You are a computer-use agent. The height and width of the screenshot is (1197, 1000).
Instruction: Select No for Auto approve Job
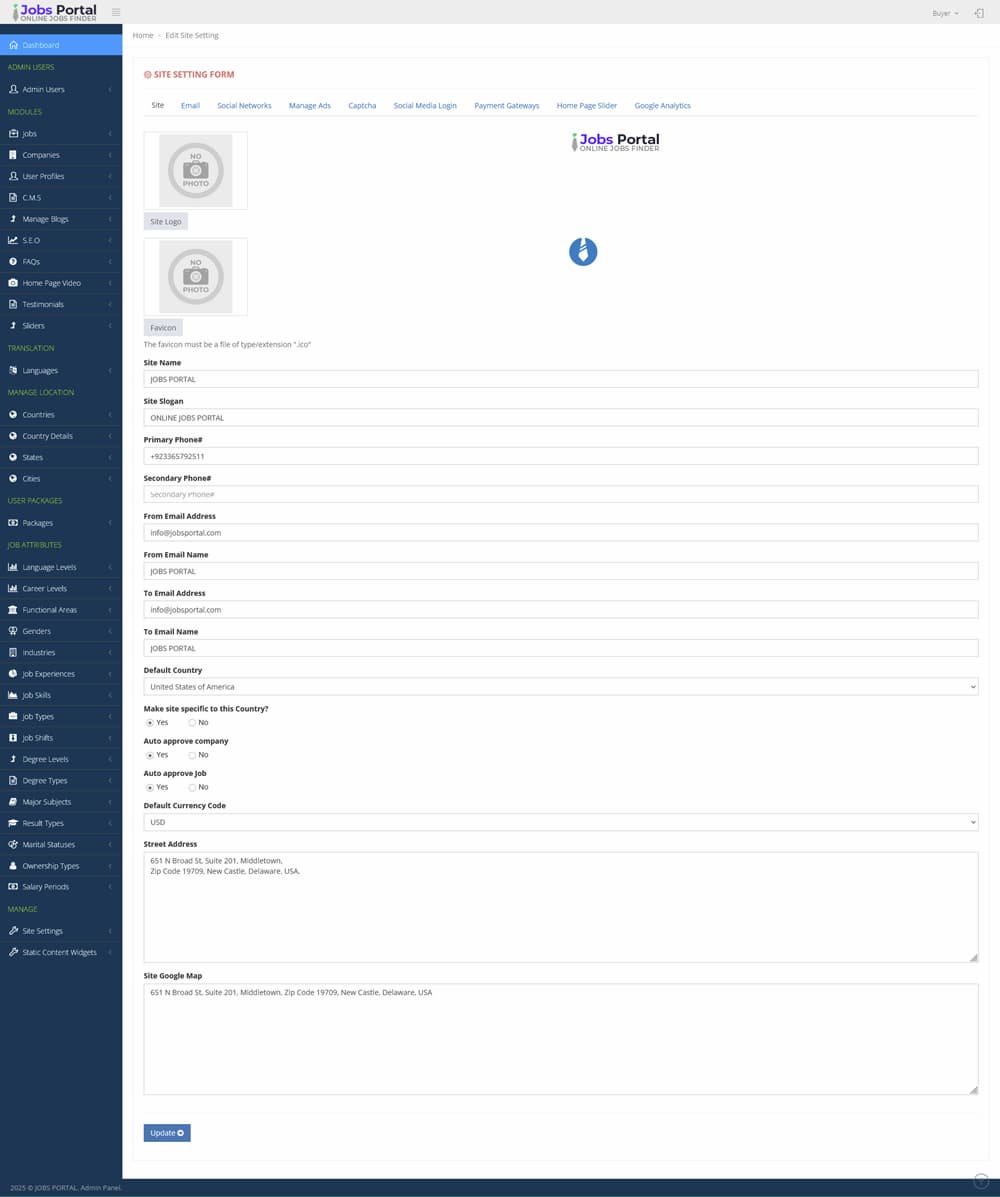[x=192, y=787]
